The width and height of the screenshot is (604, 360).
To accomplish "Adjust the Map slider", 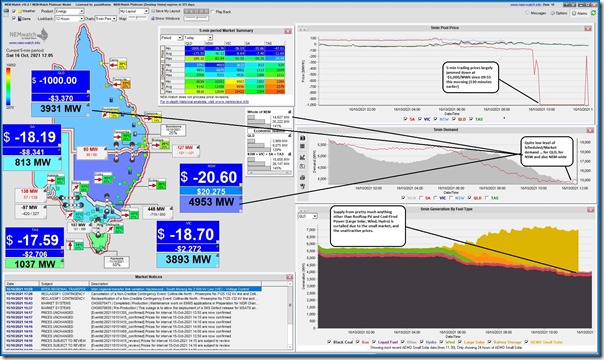I will click(x=138, y=18).
